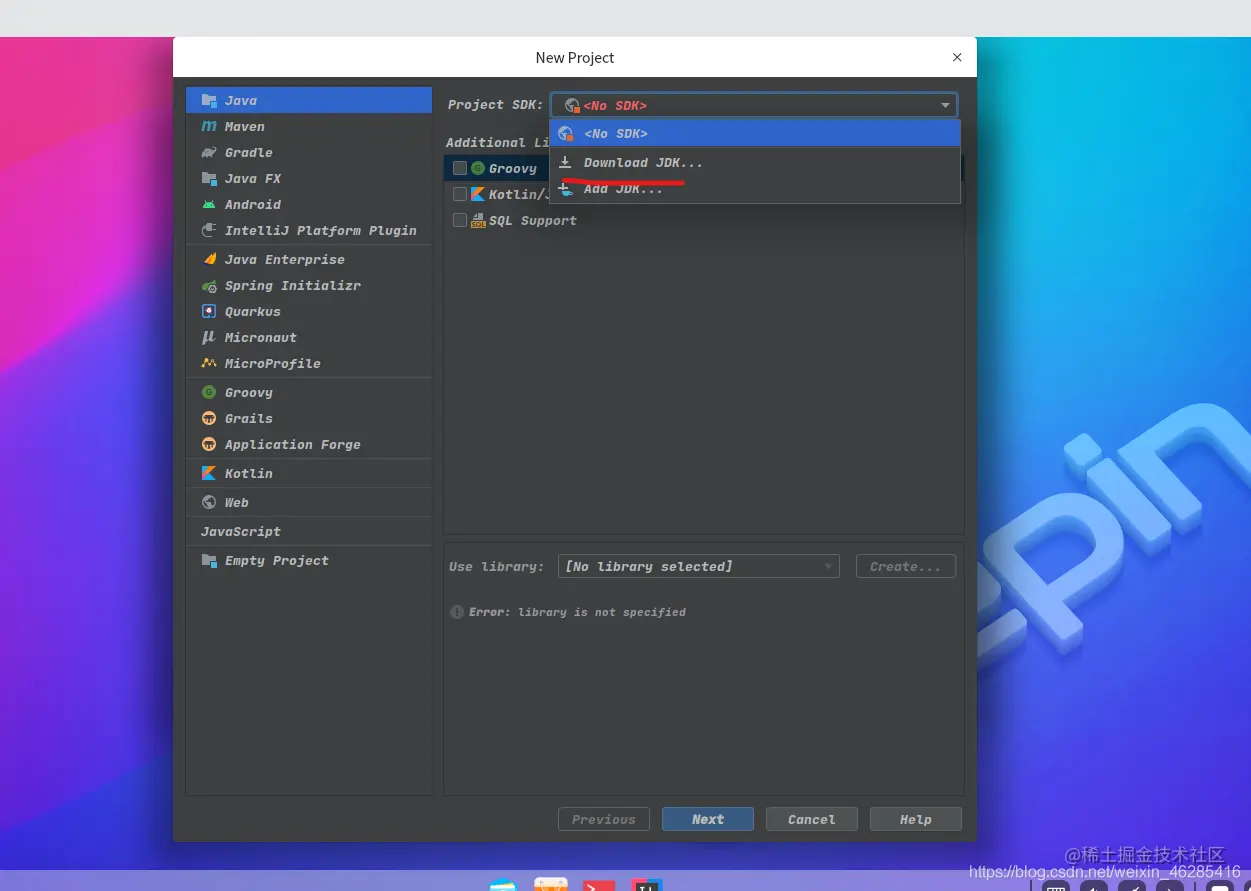The width and height of the screenshot is (1251, 891).
Task: Pick the Grails icon
Action: click(209, 418)
